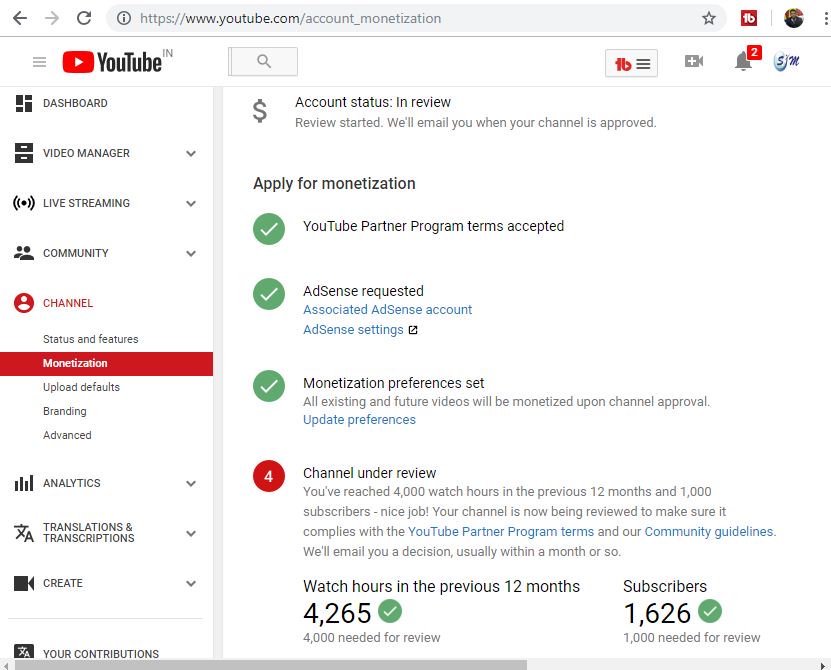Open the SJM channel account avatar
Viewport: 831px width, 670px height.
(786, 61)
